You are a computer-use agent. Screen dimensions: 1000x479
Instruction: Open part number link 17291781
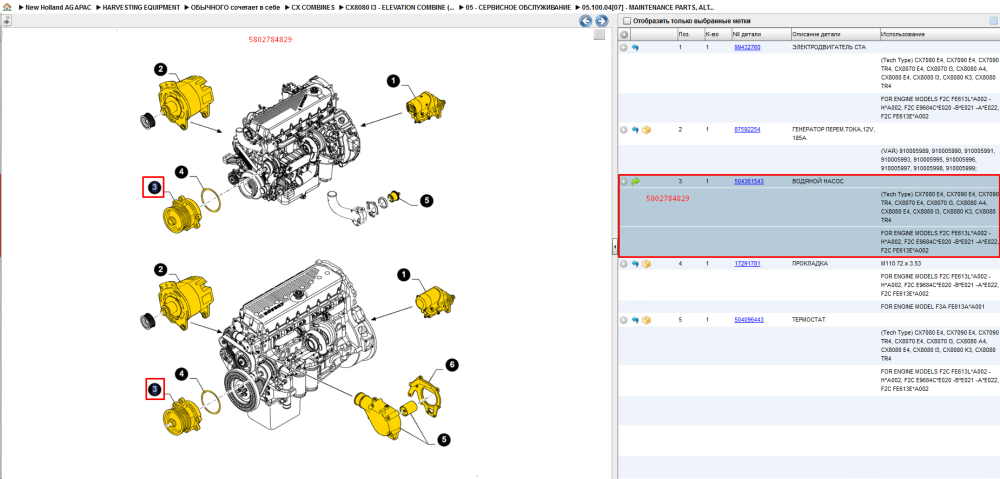click(747, 263)
